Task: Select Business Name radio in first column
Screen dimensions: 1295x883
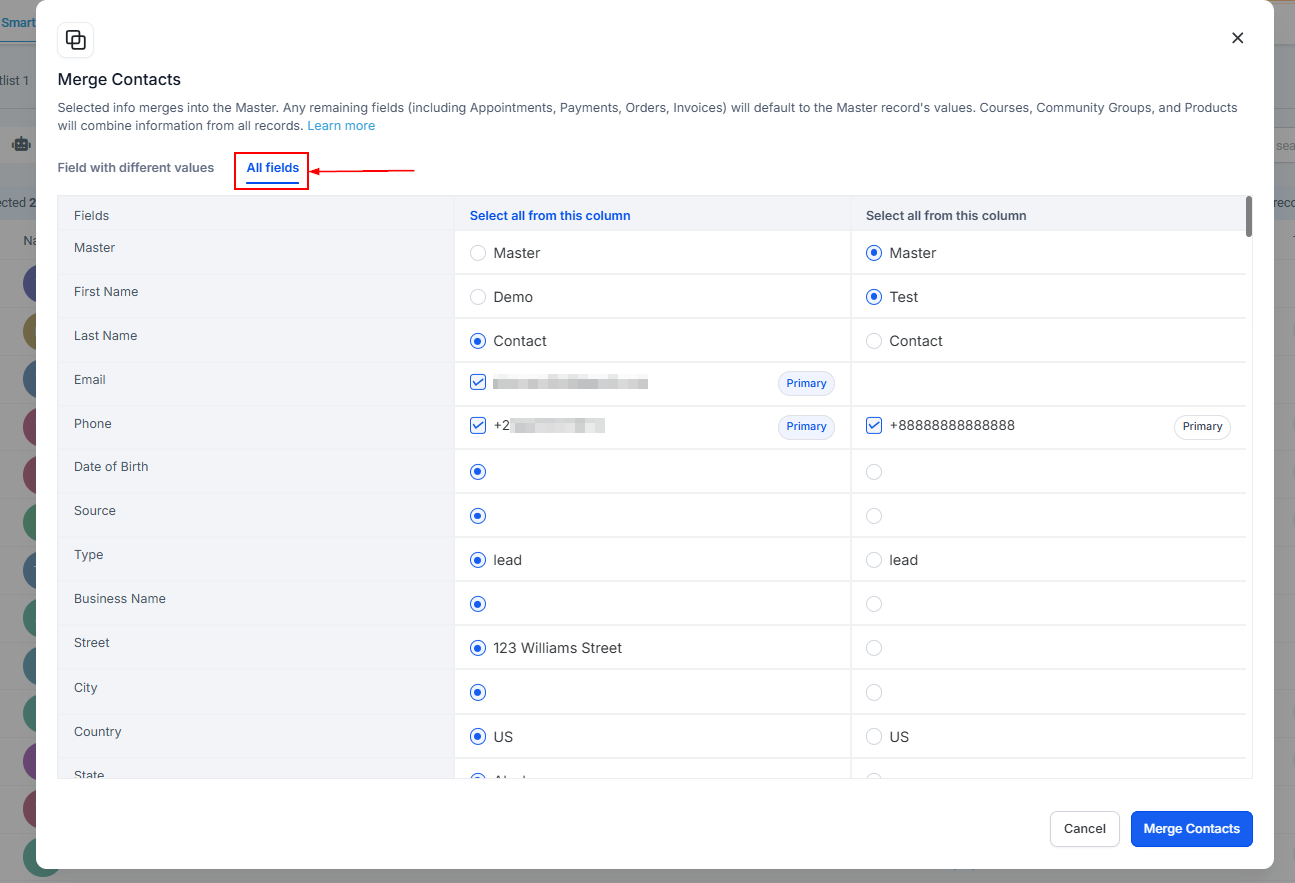Action: click(478, 604)
